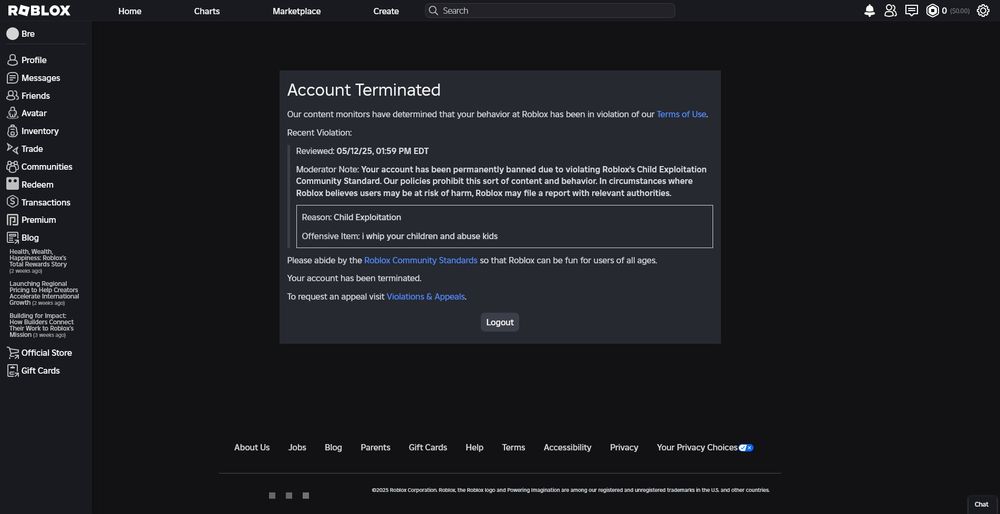The height and width of the screenshot is (514, 1000).
Task: Open the Chat panel
Action: point(981,504)
